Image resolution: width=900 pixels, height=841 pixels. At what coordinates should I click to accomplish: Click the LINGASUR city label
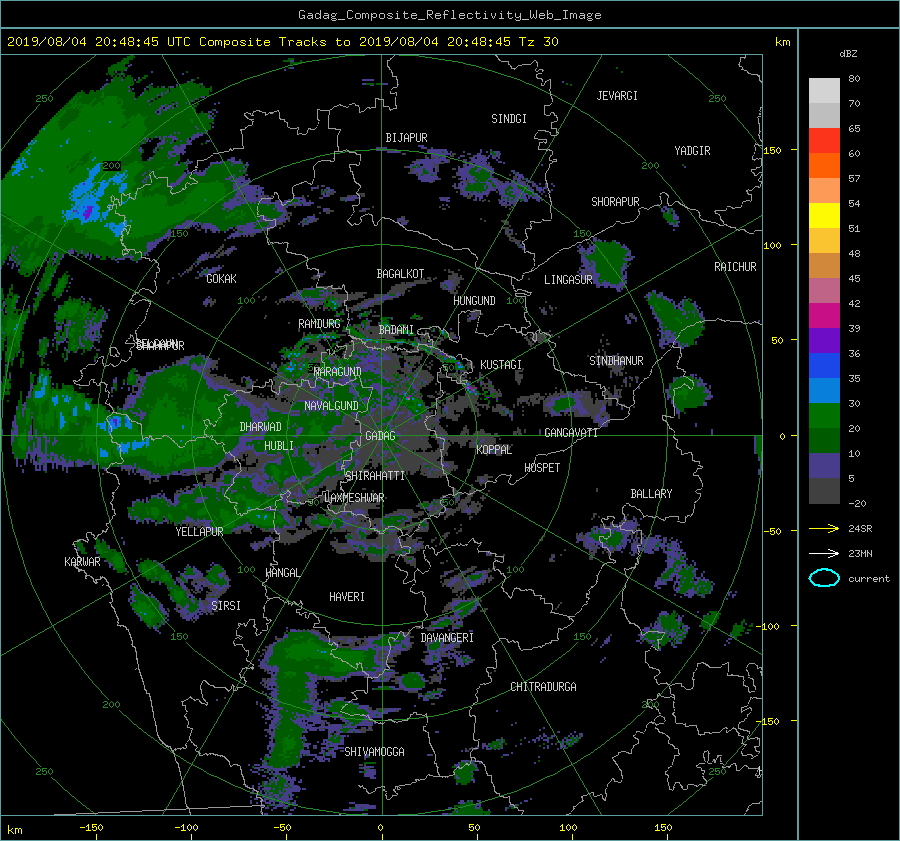pyautogui.click(x=568, y=280)
